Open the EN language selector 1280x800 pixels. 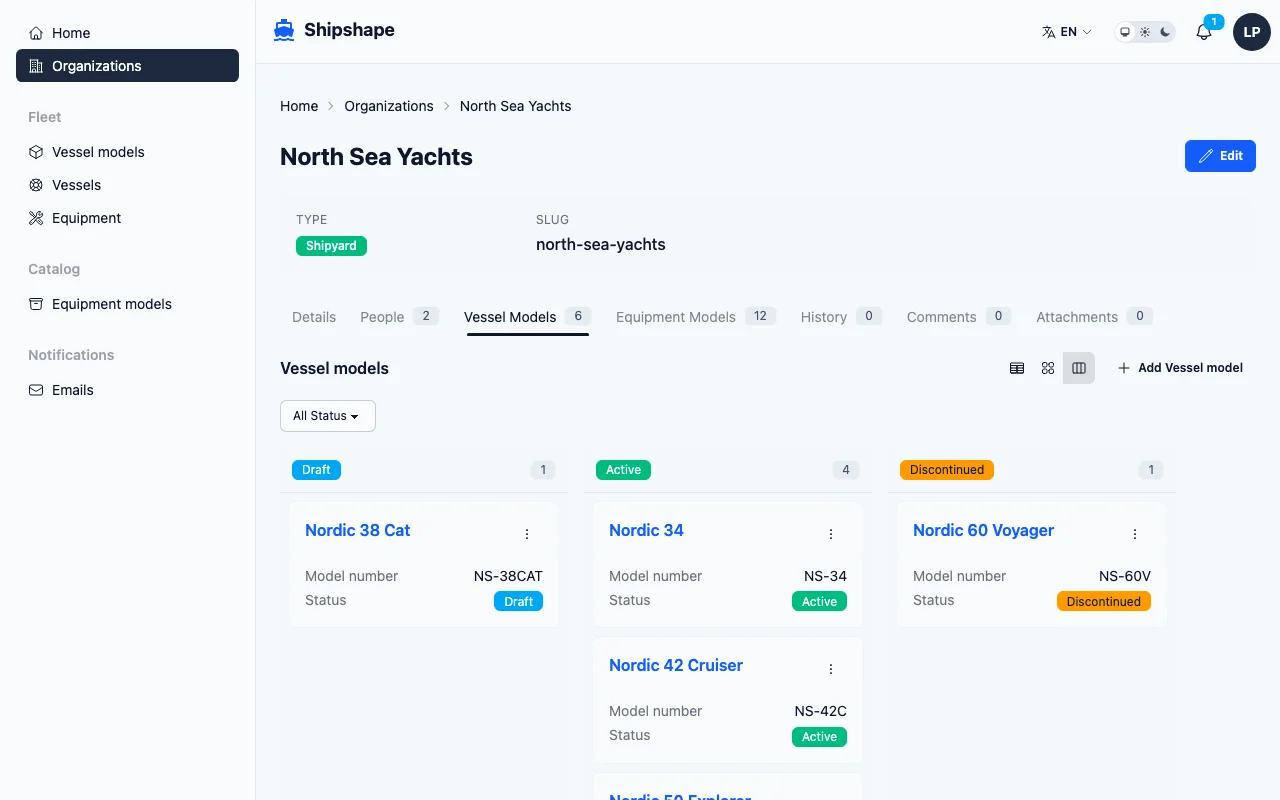[x=1066, y=31]
